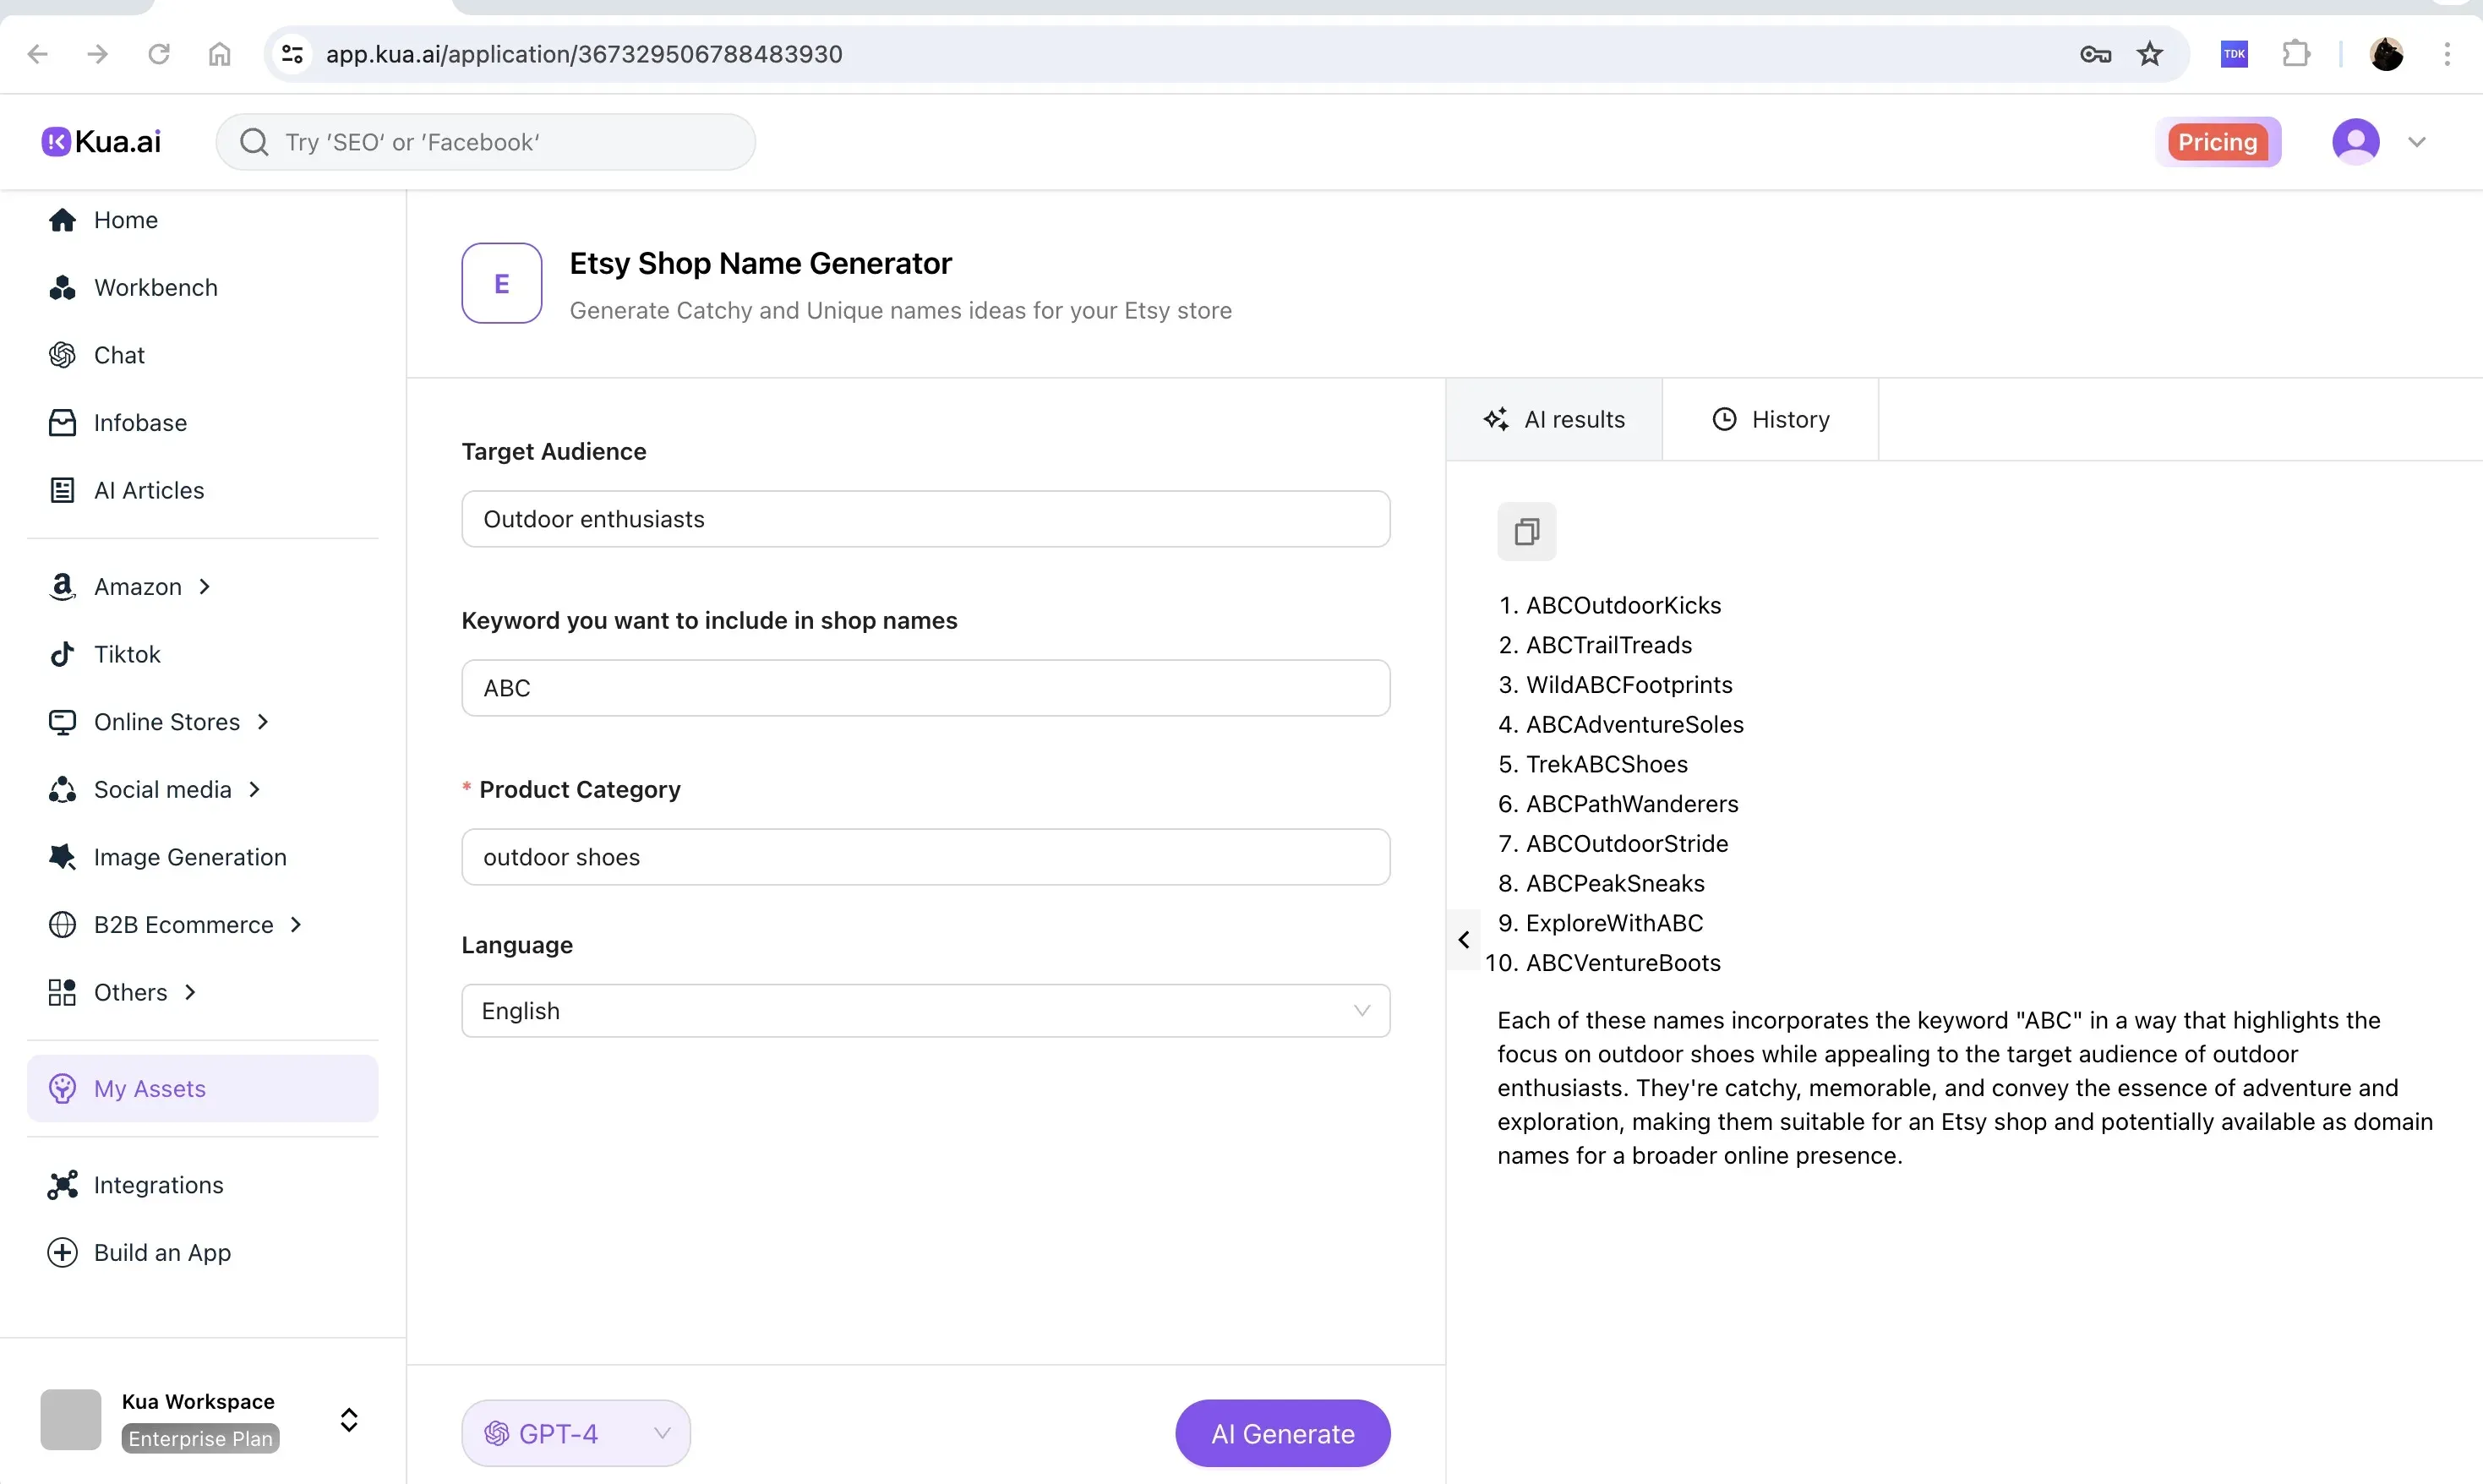Expand Online Stores submenu

(x=167, y=722)
